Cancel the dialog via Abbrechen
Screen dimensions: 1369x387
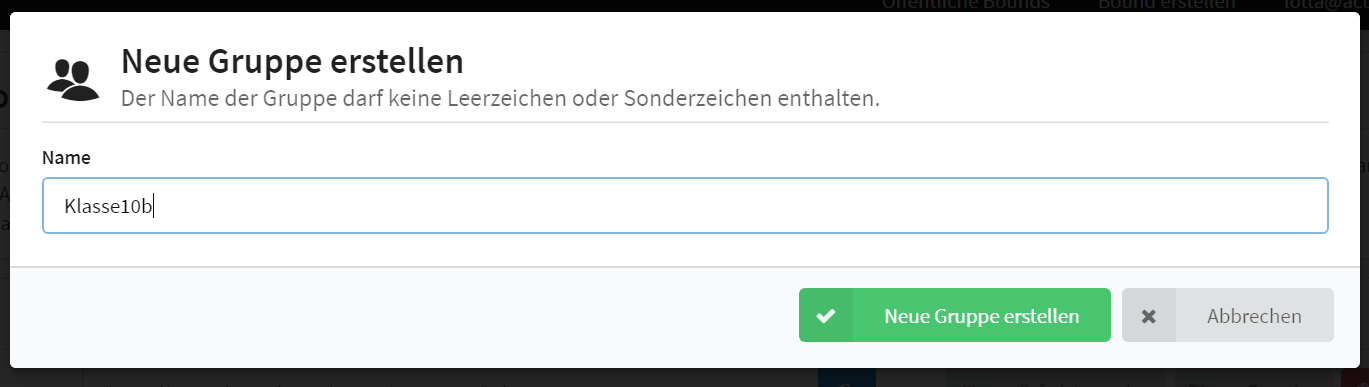tap(1228, 315)
